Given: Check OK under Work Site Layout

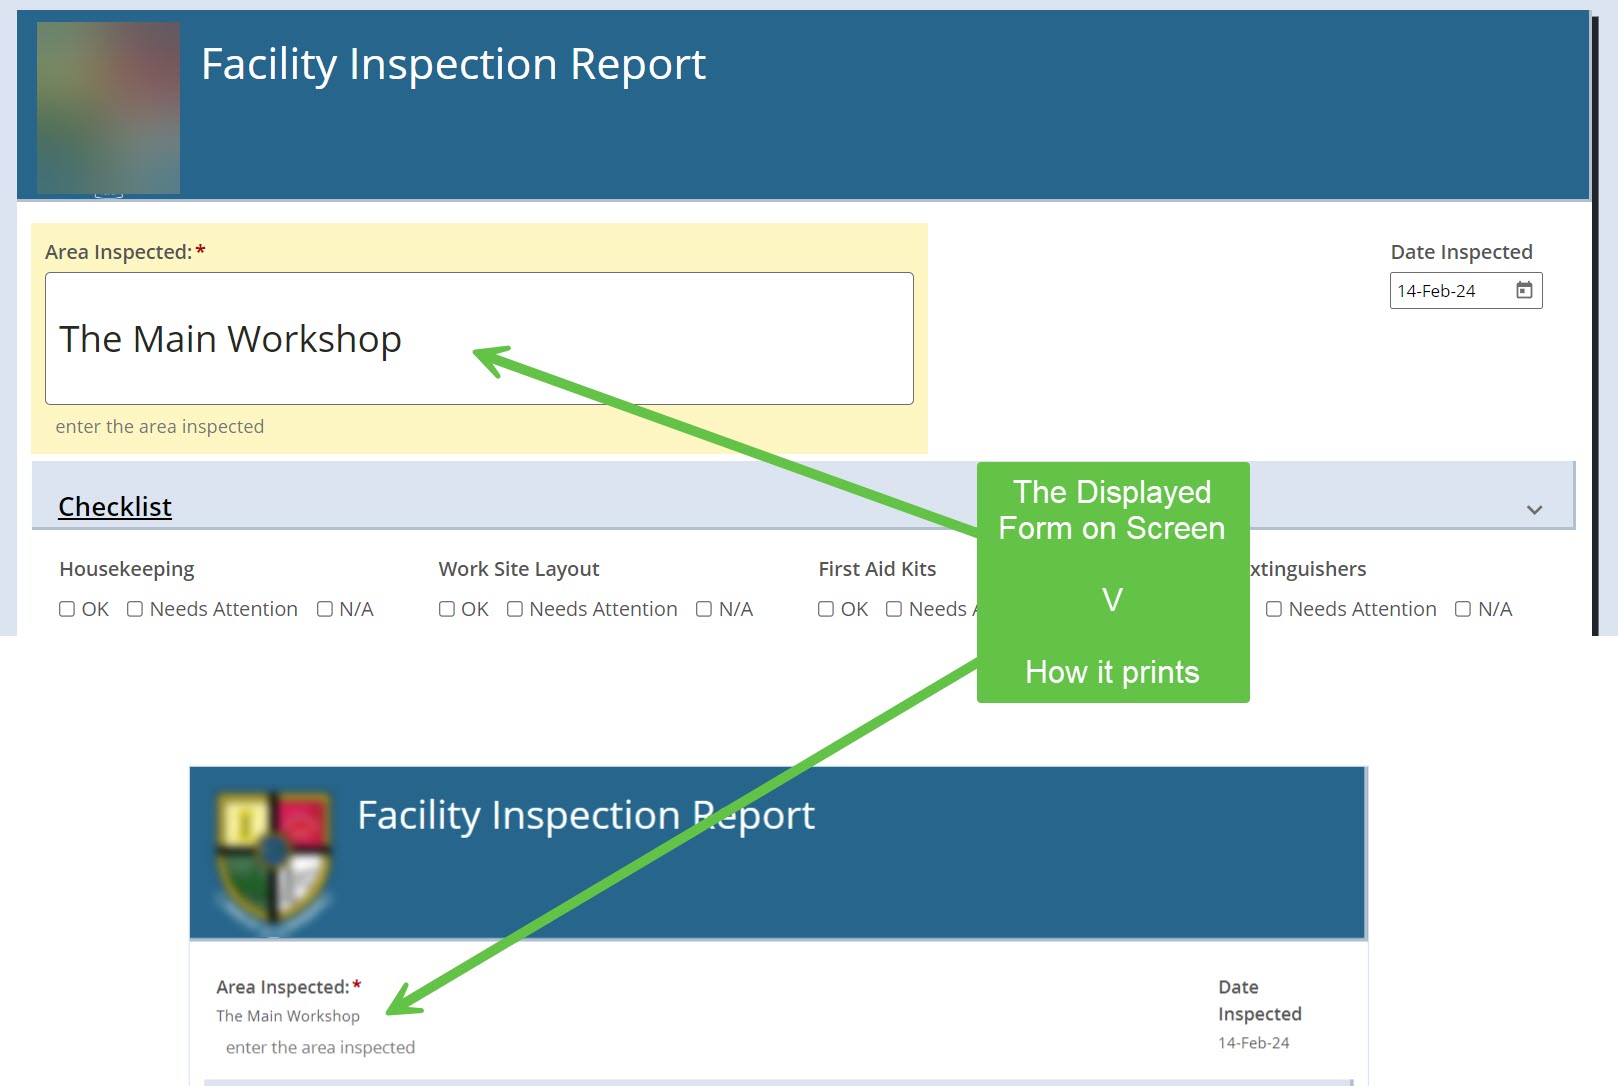Looking at the screenshot, I should click(447, 609).
